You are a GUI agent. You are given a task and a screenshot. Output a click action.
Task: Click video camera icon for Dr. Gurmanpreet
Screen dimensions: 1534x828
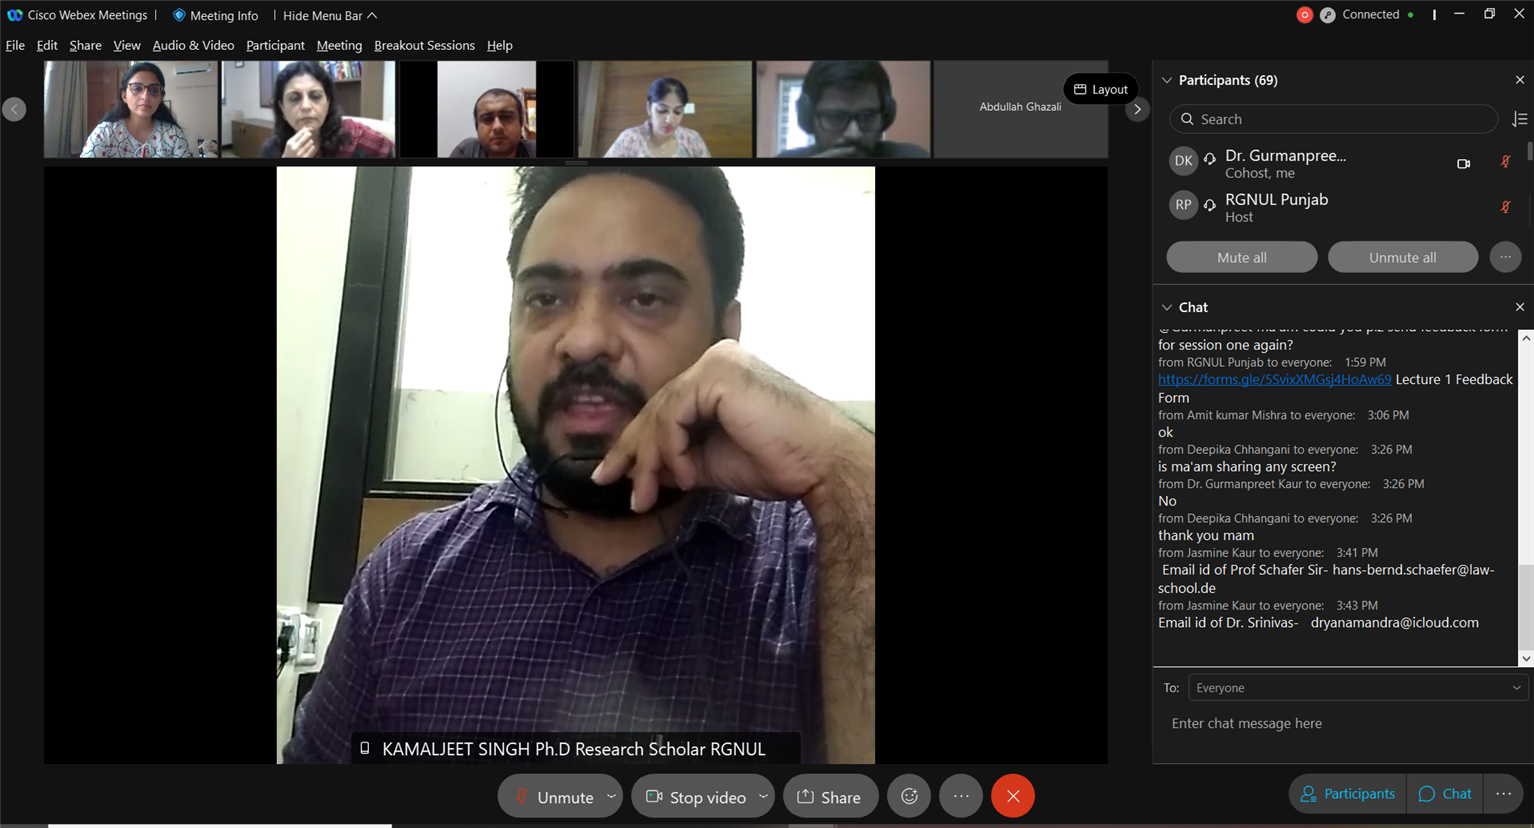[x=1463, y=163]
